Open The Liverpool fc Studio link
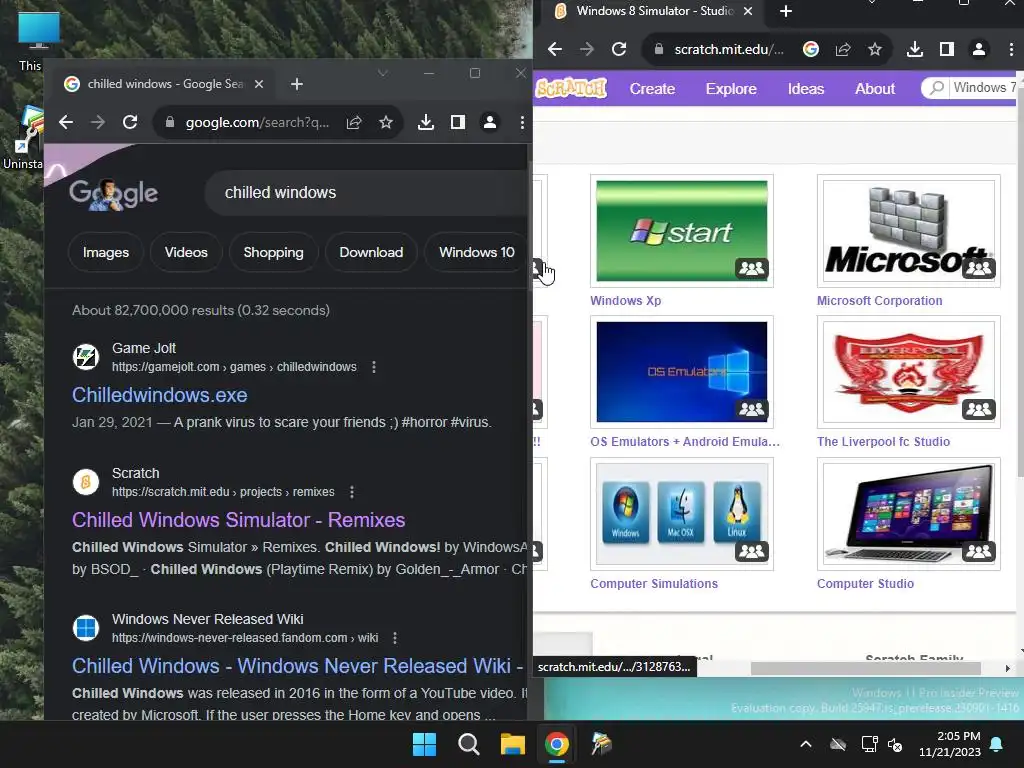 click(x=883, y=441)
